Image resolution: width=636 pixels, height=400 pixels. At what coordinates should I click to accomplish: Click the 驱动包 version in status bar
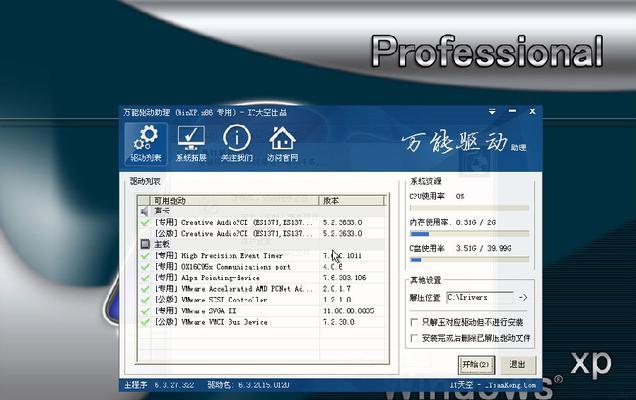(x=248, y=385)
